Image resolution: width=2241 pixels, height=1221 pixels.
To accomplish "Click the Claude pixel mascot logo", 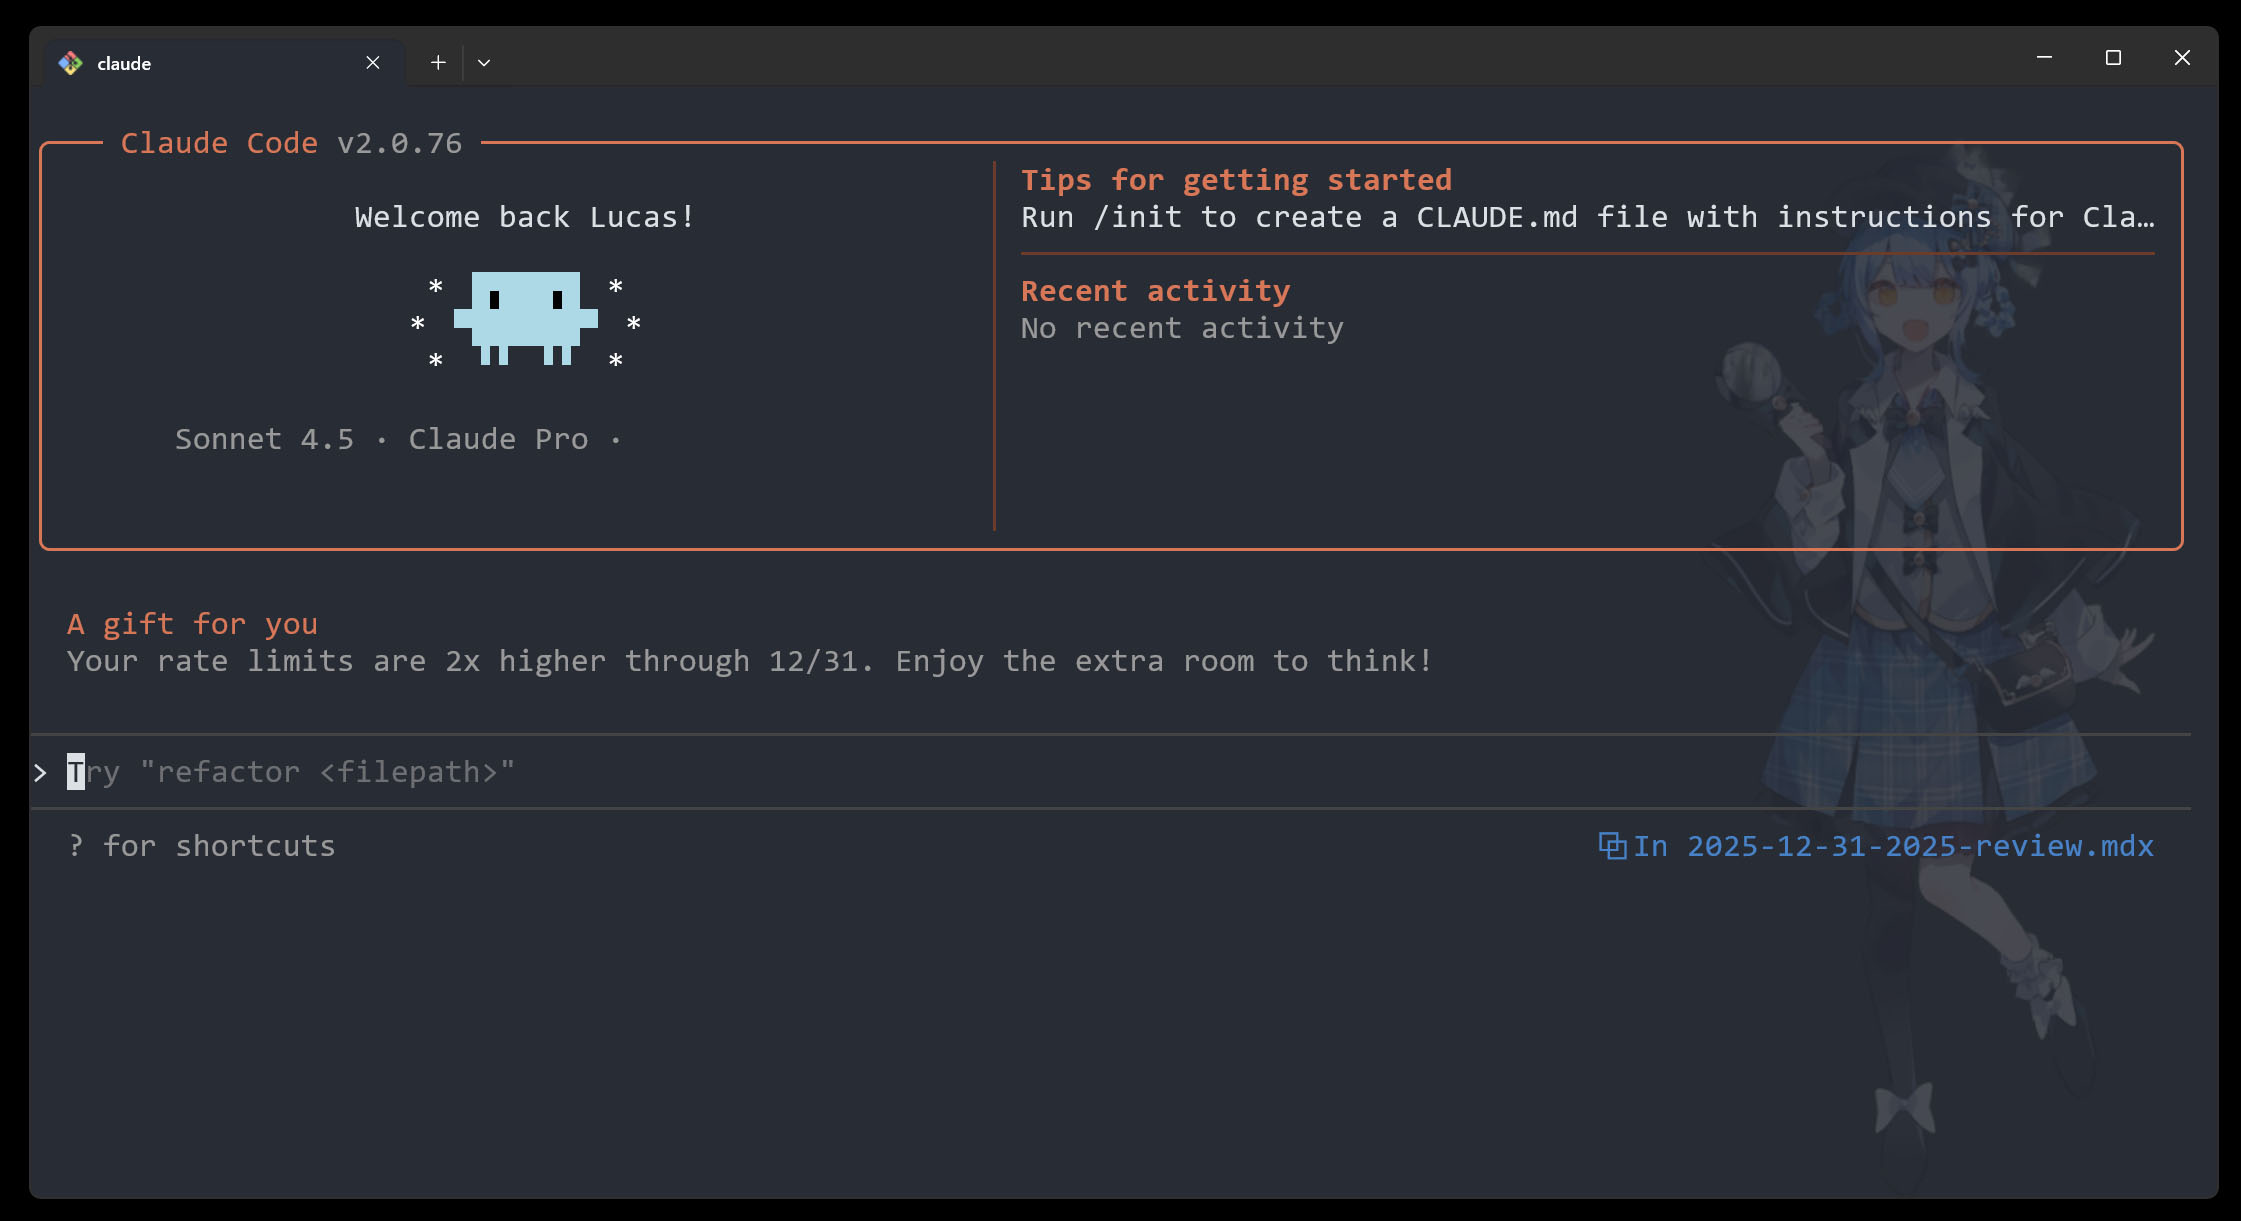I will 526,318.
